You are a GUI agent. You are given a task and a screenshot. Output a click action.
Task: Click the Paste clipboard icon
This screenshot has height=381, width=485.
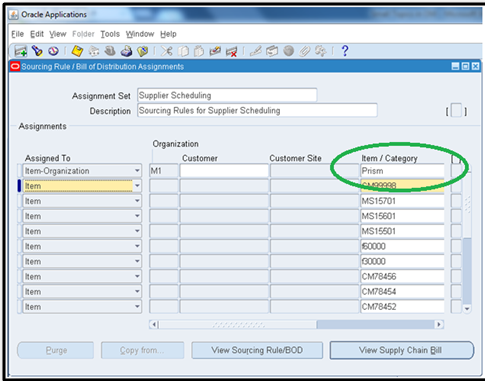[x=199, y=51]
